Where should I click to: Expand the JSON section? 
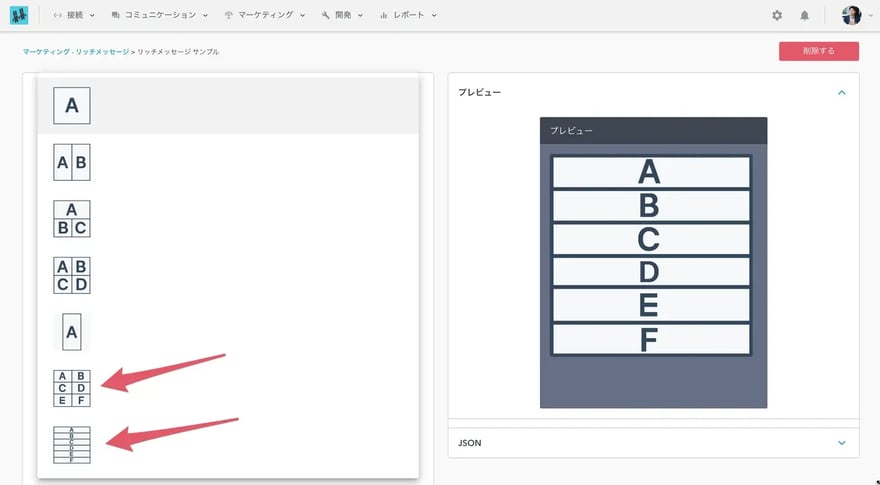tap(841, 442)
